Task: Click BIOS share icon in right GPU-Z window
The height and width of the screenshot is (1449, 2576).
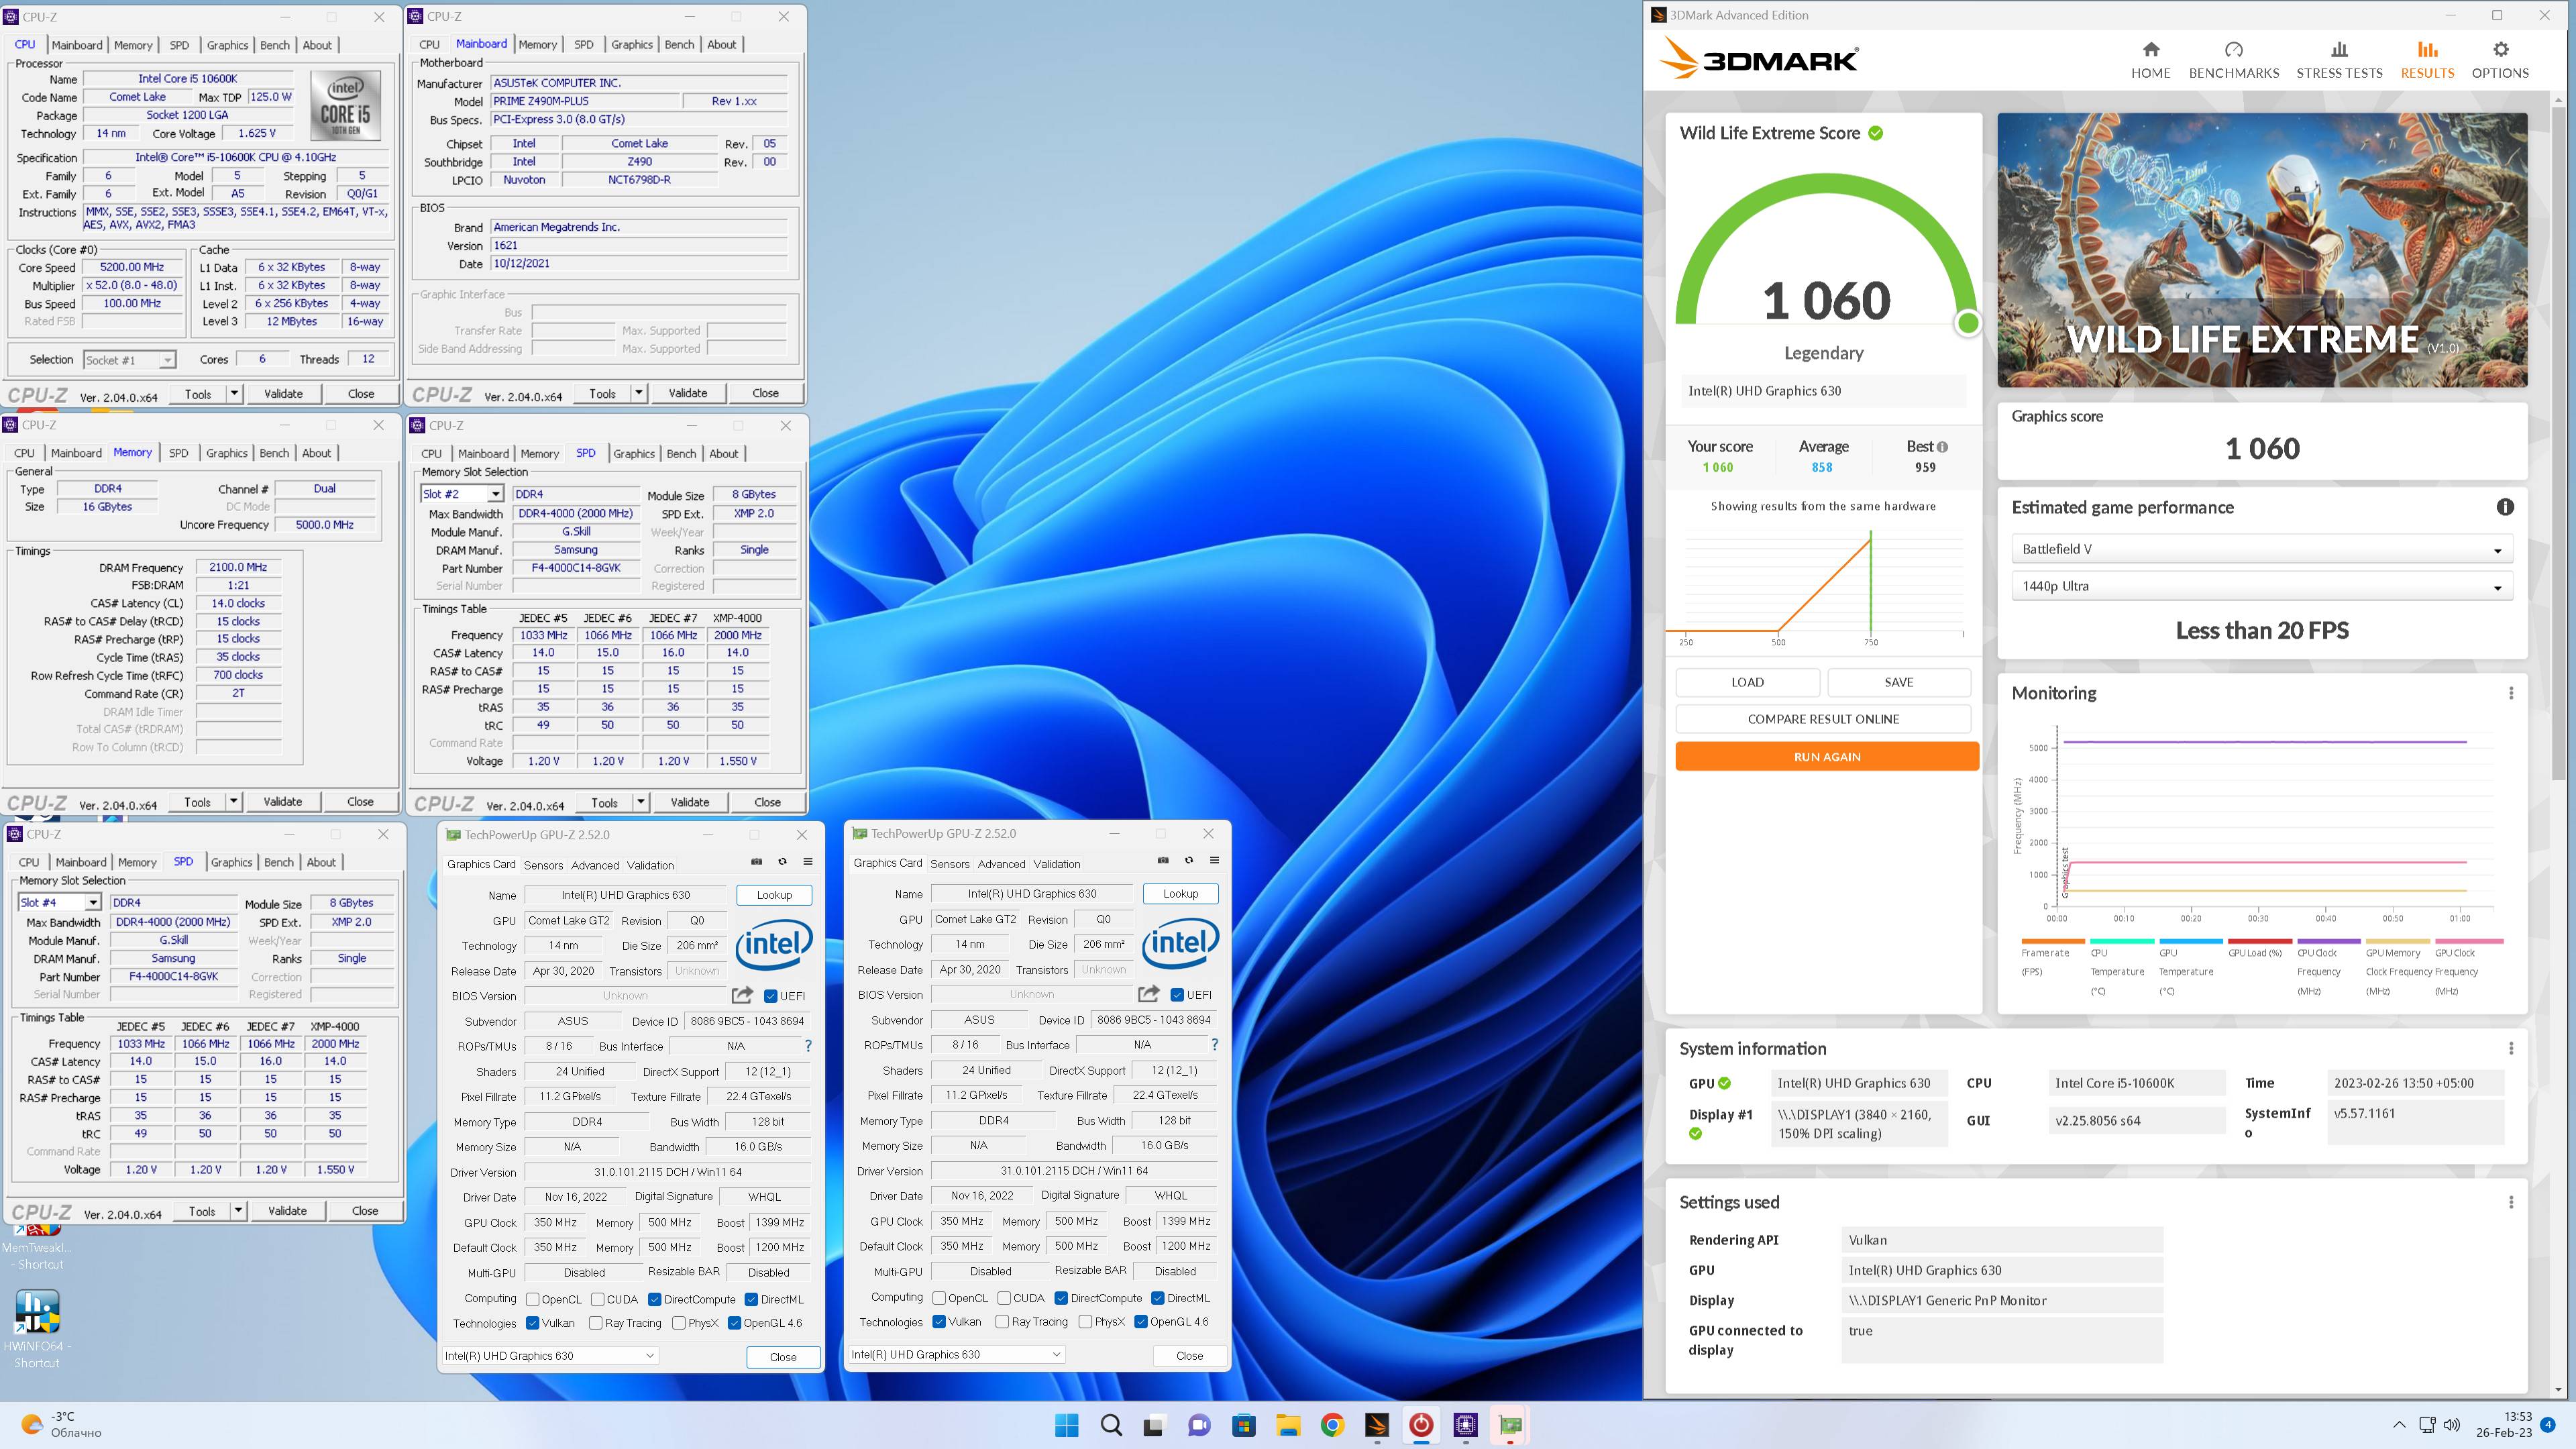Action: 1148,993
